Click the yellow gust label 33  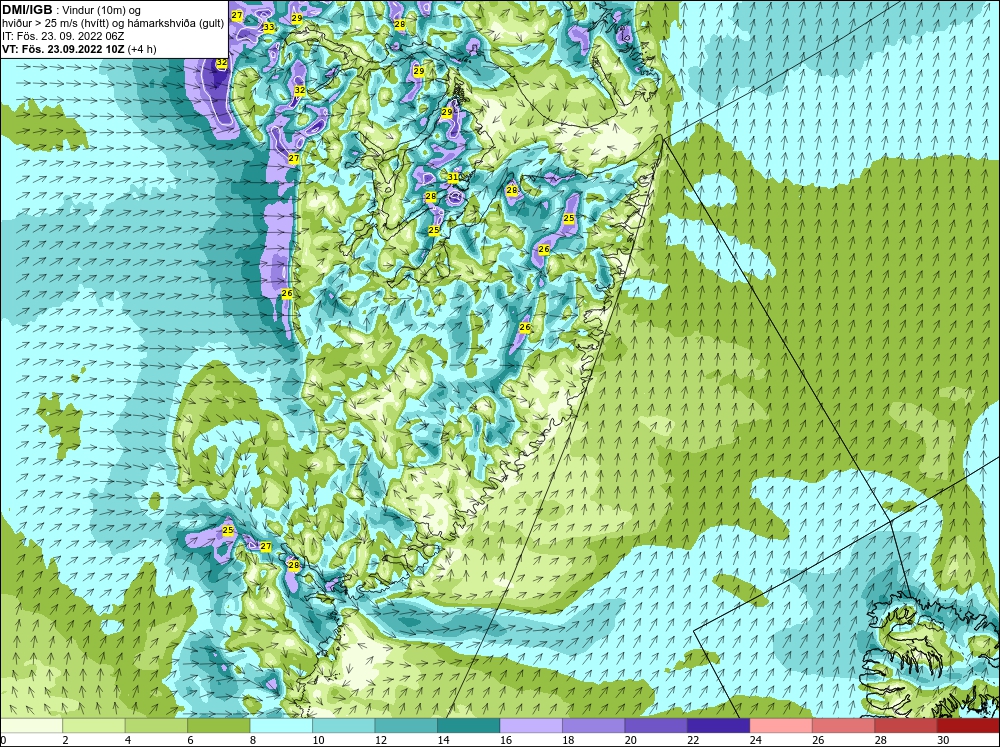(268, 27)
